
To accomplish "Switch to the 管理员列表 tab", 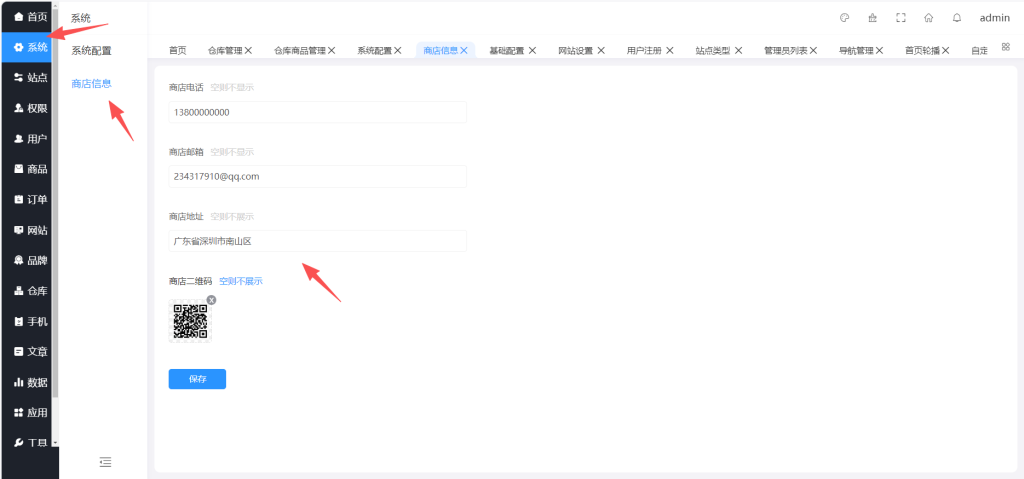I will coord(786,50).
